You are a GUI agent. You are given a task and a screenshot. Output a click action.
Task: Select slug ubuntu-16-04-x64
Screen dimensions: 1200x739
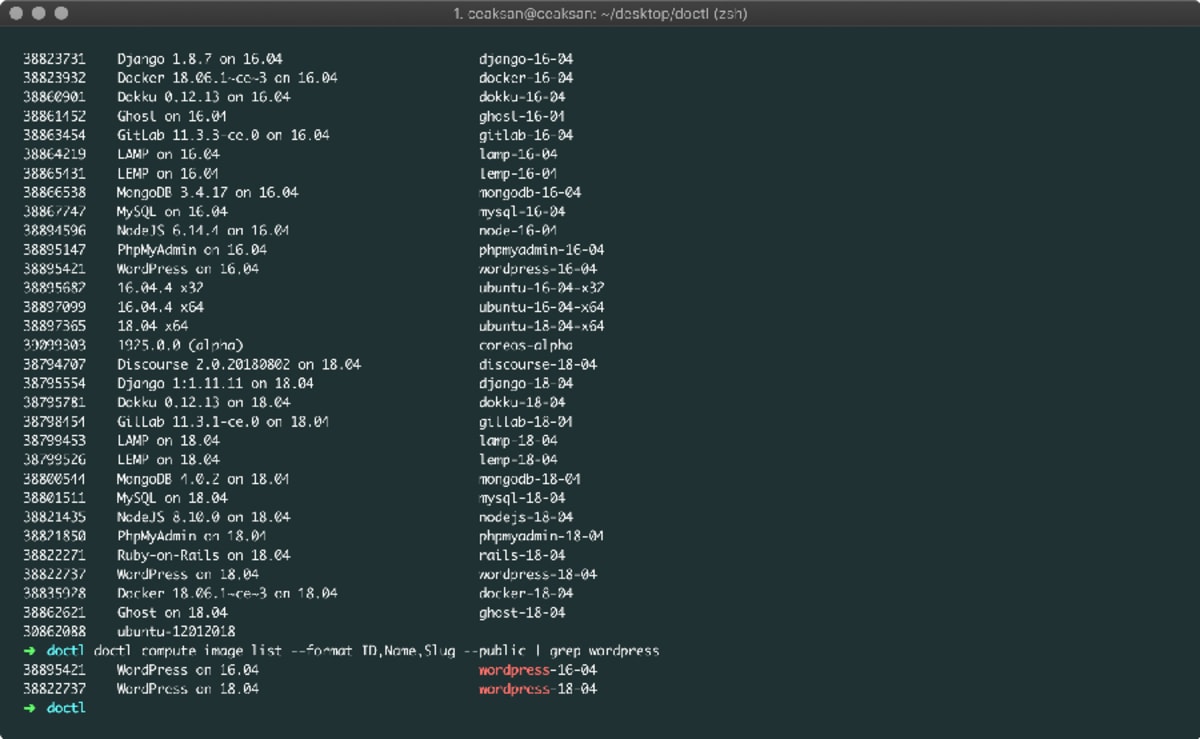542,307
